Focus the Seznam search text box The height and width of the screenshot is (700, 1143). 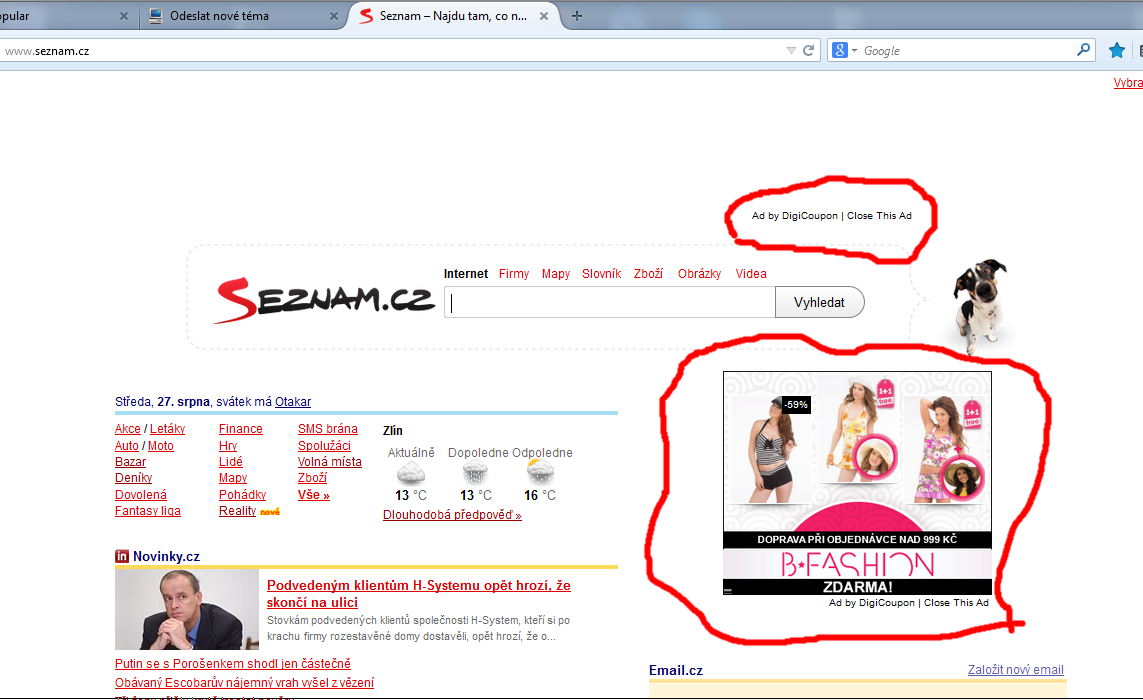click(609, 302)
